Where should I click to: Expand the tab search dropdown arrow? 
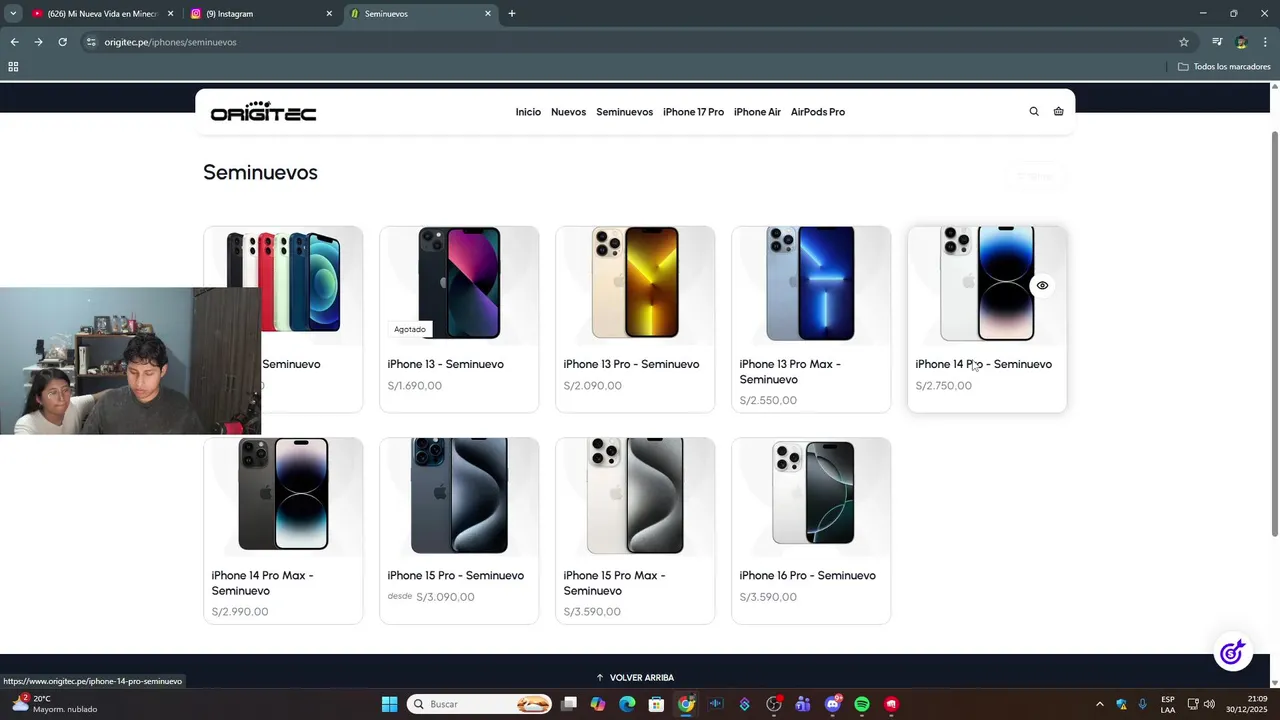pyautogui.click(x=13, y=14)
